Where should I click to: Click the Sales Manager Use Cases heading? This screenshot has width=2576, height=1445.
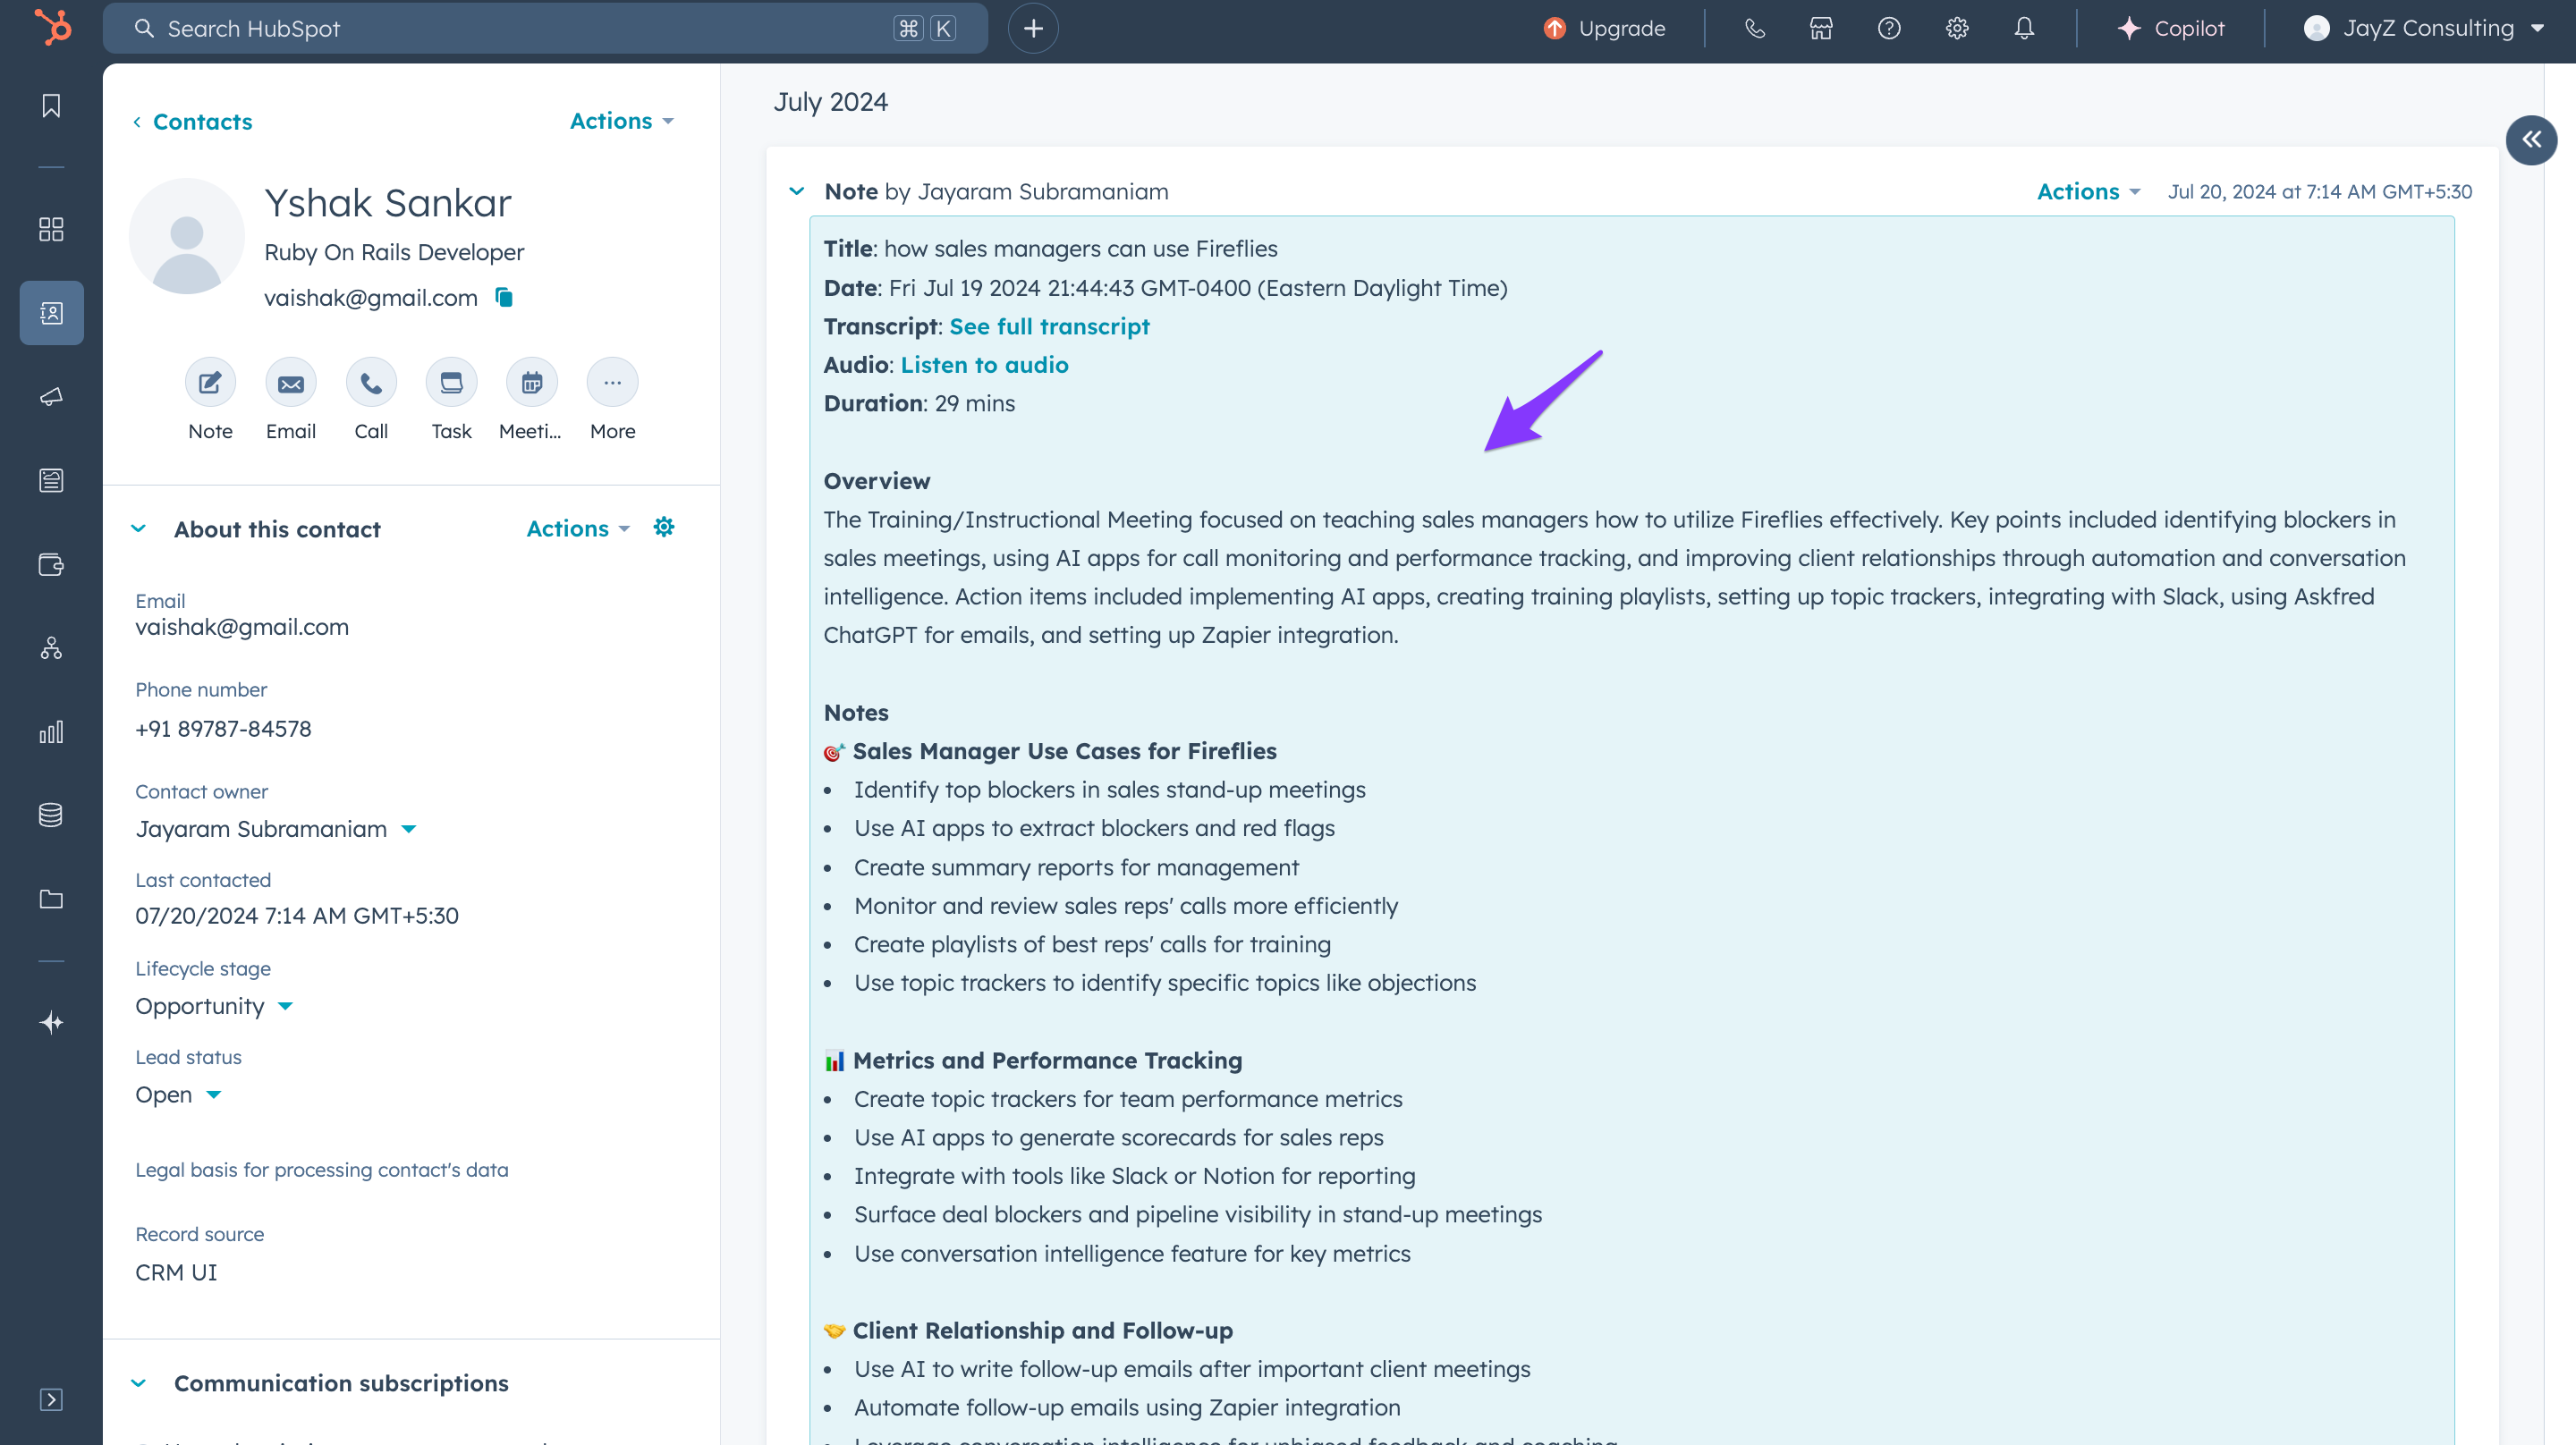1065,751
